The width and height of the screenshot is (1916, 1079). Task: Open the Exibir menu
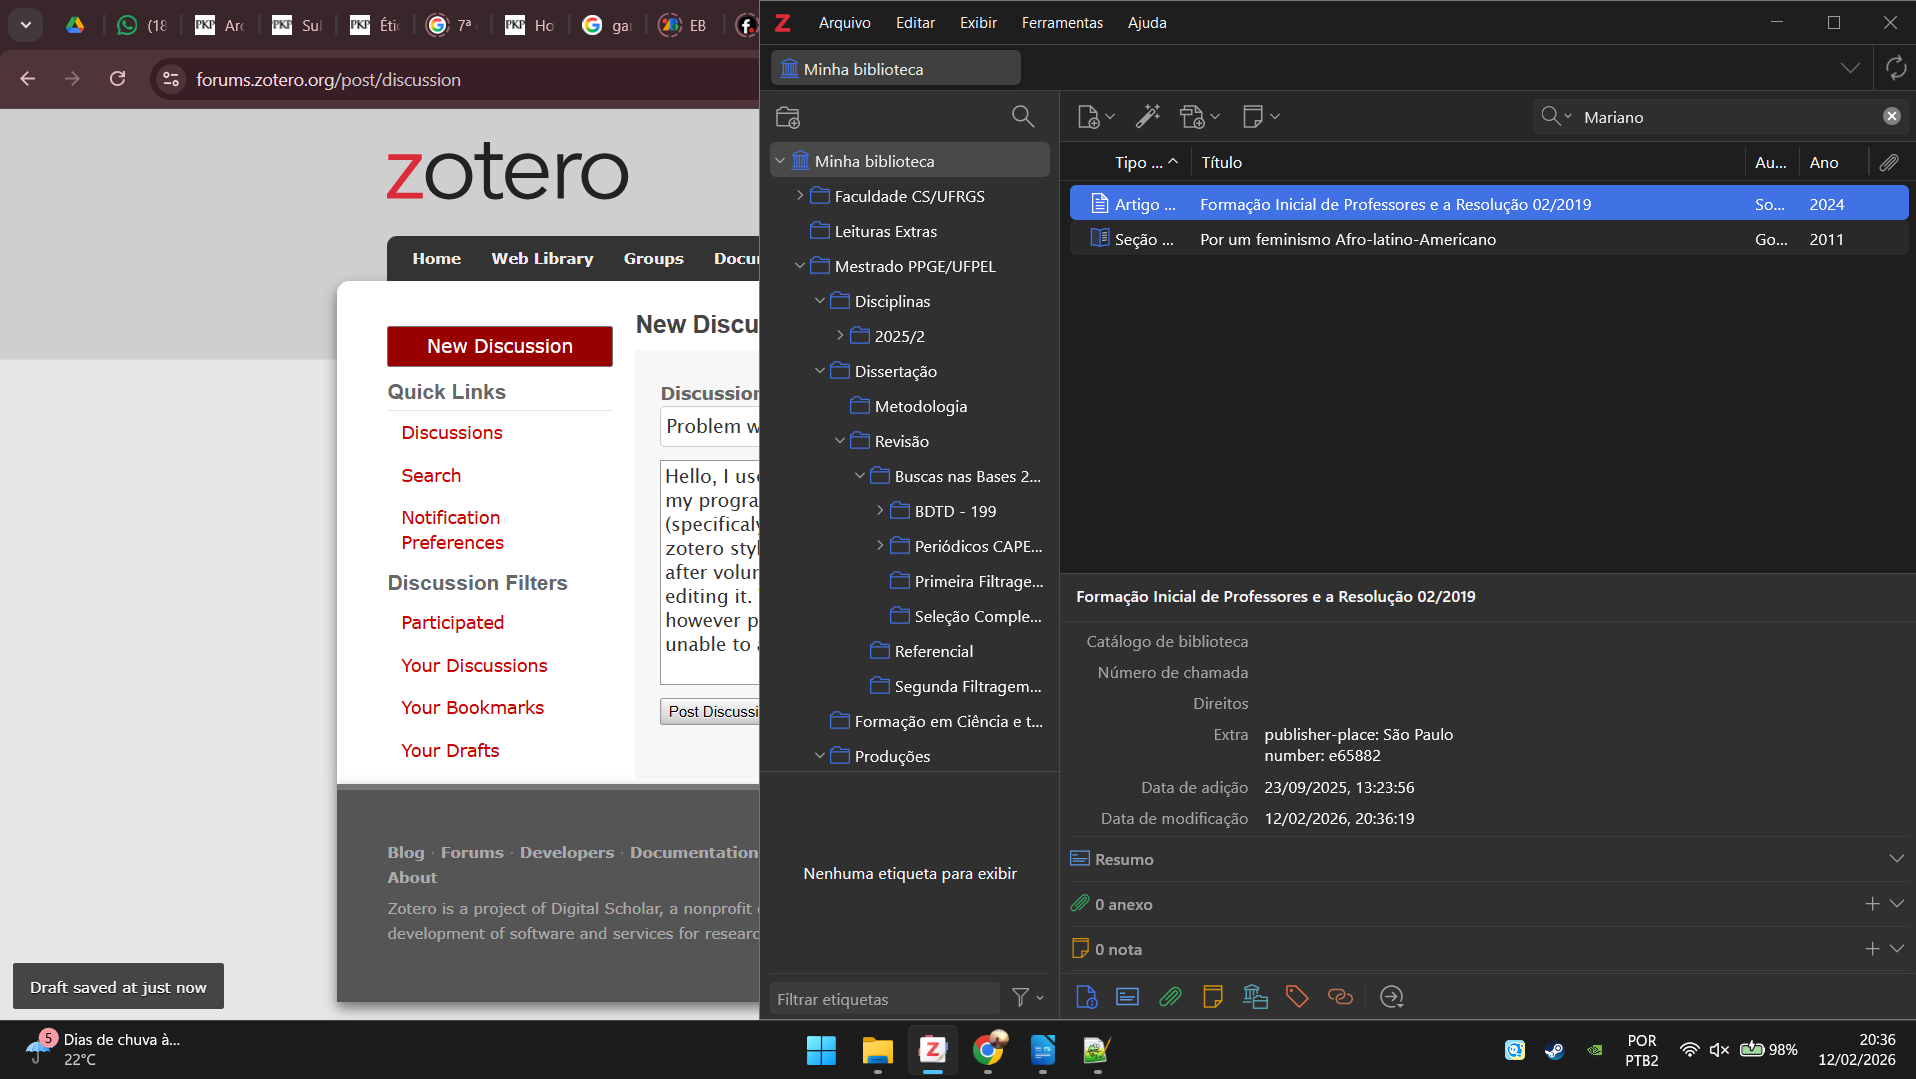978,22
